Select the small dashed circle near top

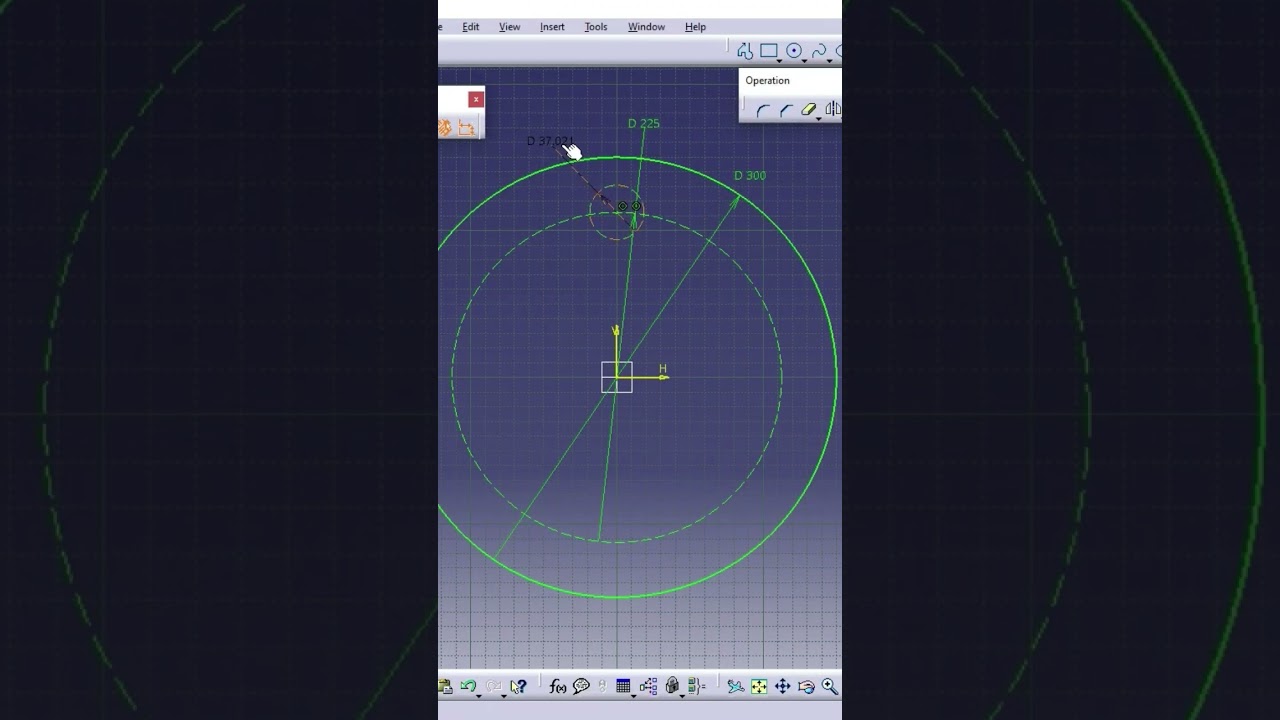[616, 212]
